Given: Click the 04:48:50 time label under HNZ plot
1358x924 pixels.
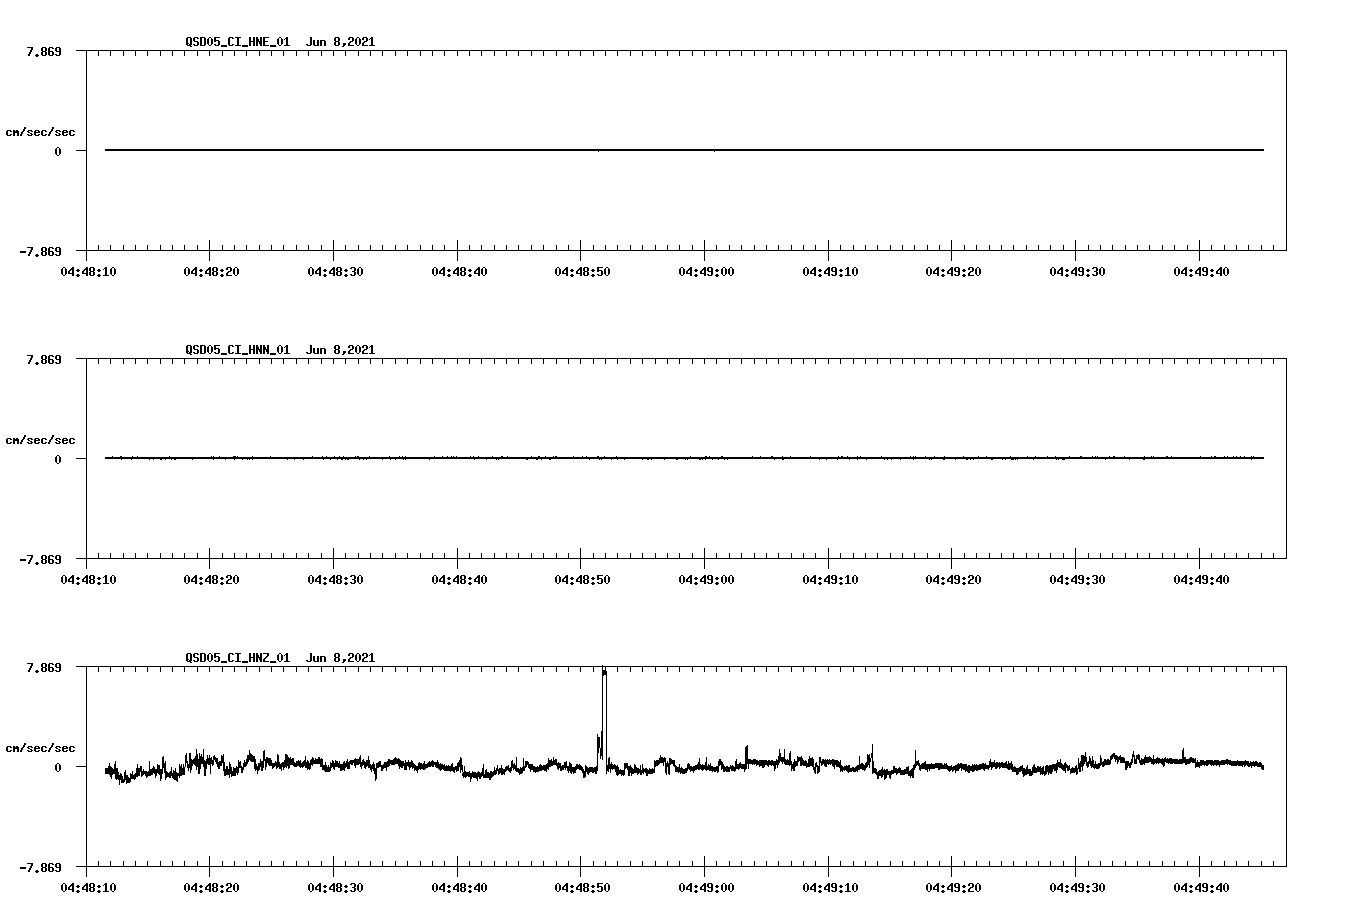Looking at the screenshot, I should [582, 887].
